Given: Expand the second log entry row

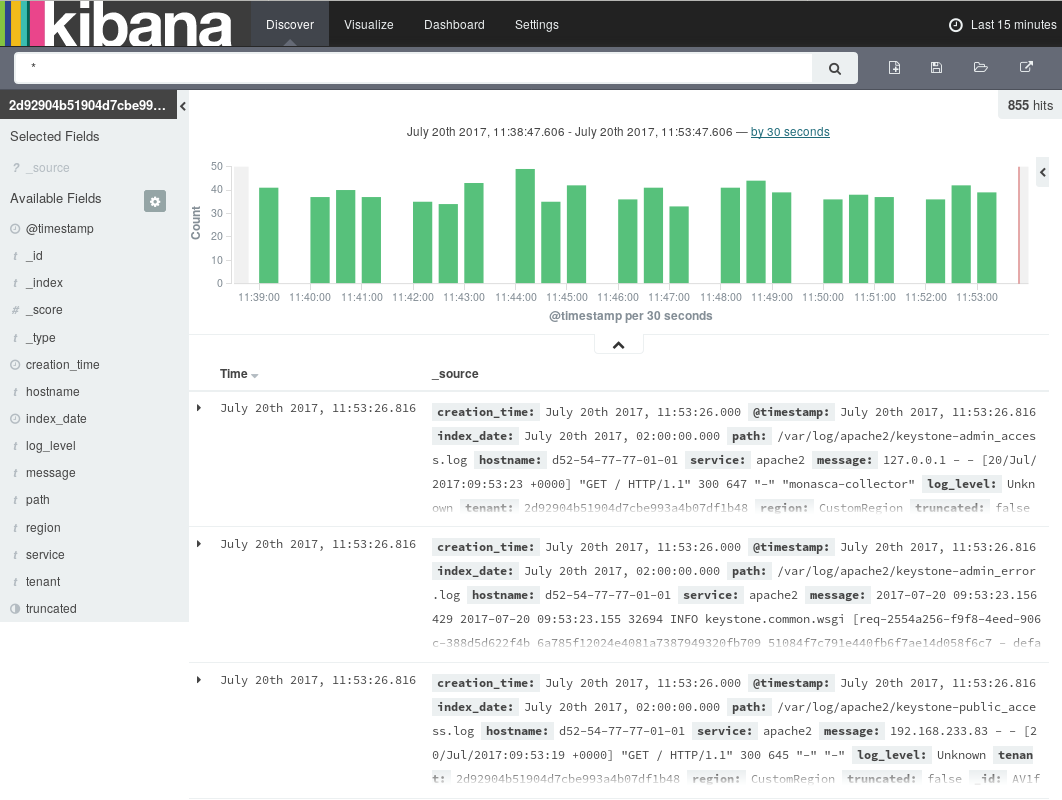Looking at the screenshot, I should (x=199, y=544).
